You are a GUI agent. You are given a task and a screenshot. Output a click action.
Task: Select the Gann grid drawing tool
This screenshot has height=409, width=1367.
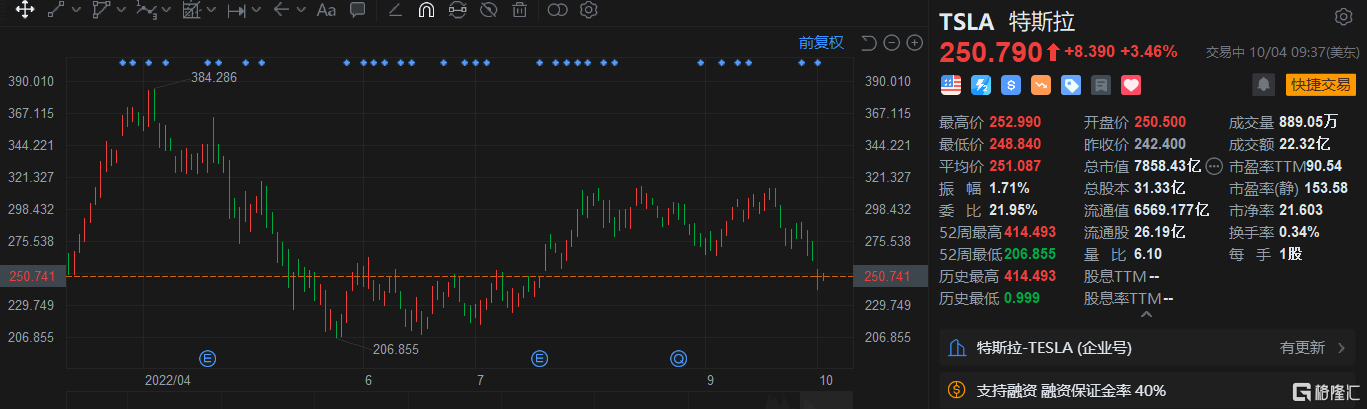coord(192,11)
